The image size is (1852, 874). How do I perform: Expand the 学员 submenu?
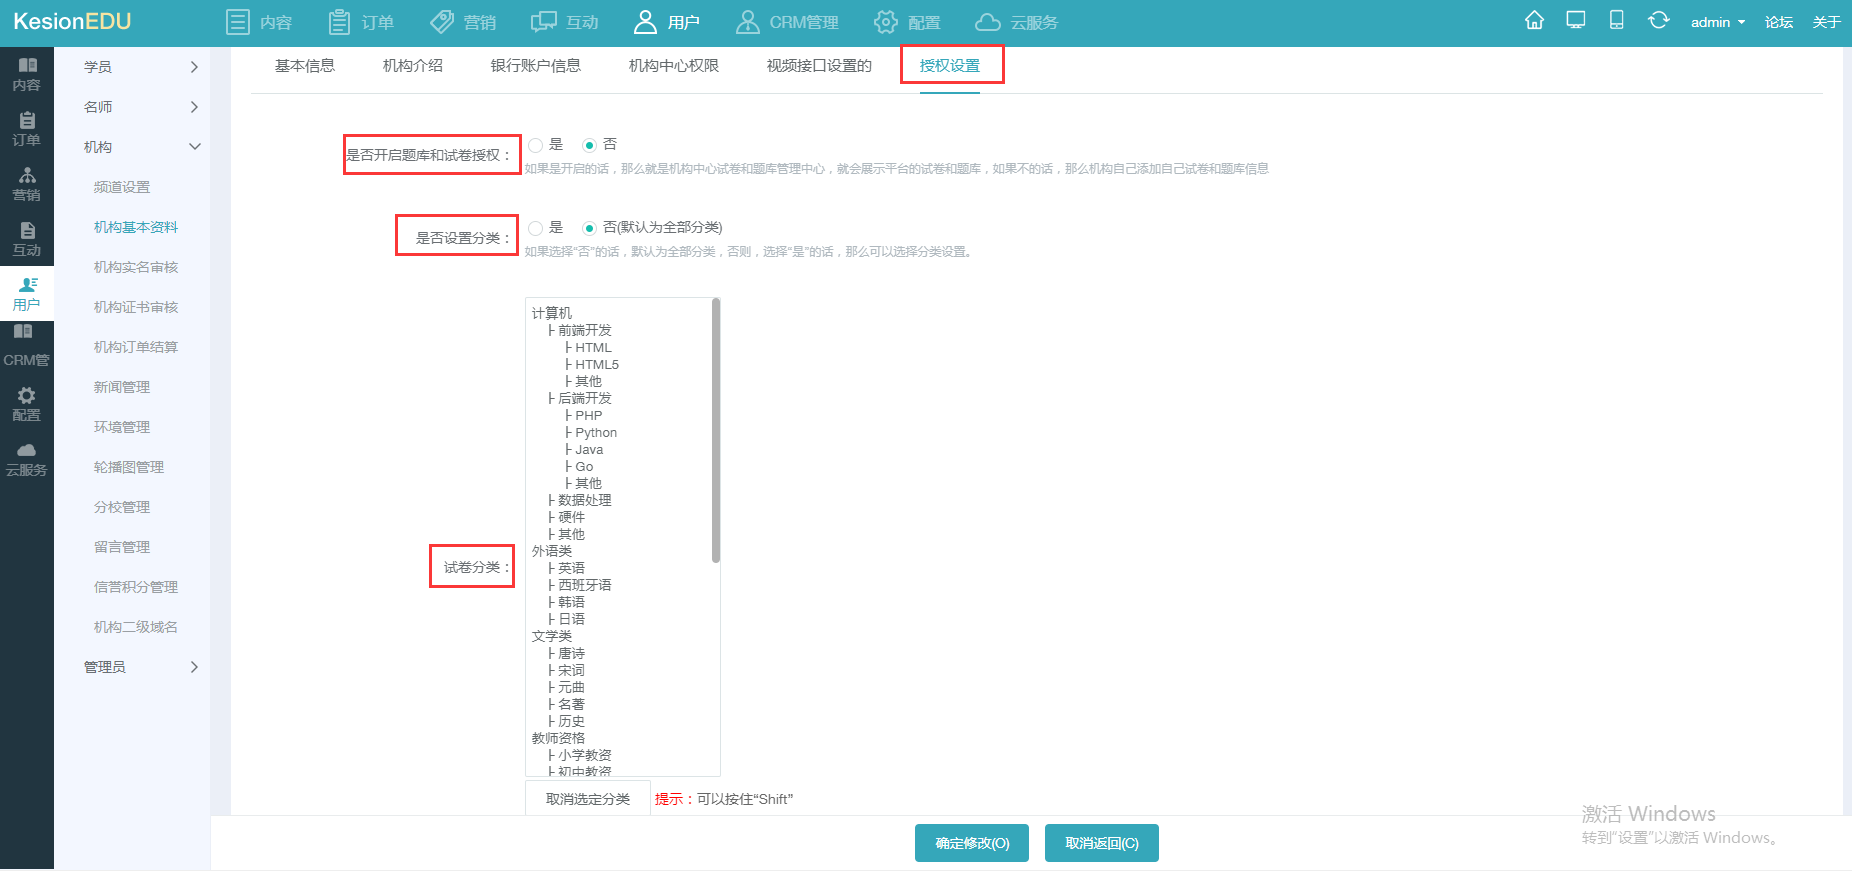(140, 67)
